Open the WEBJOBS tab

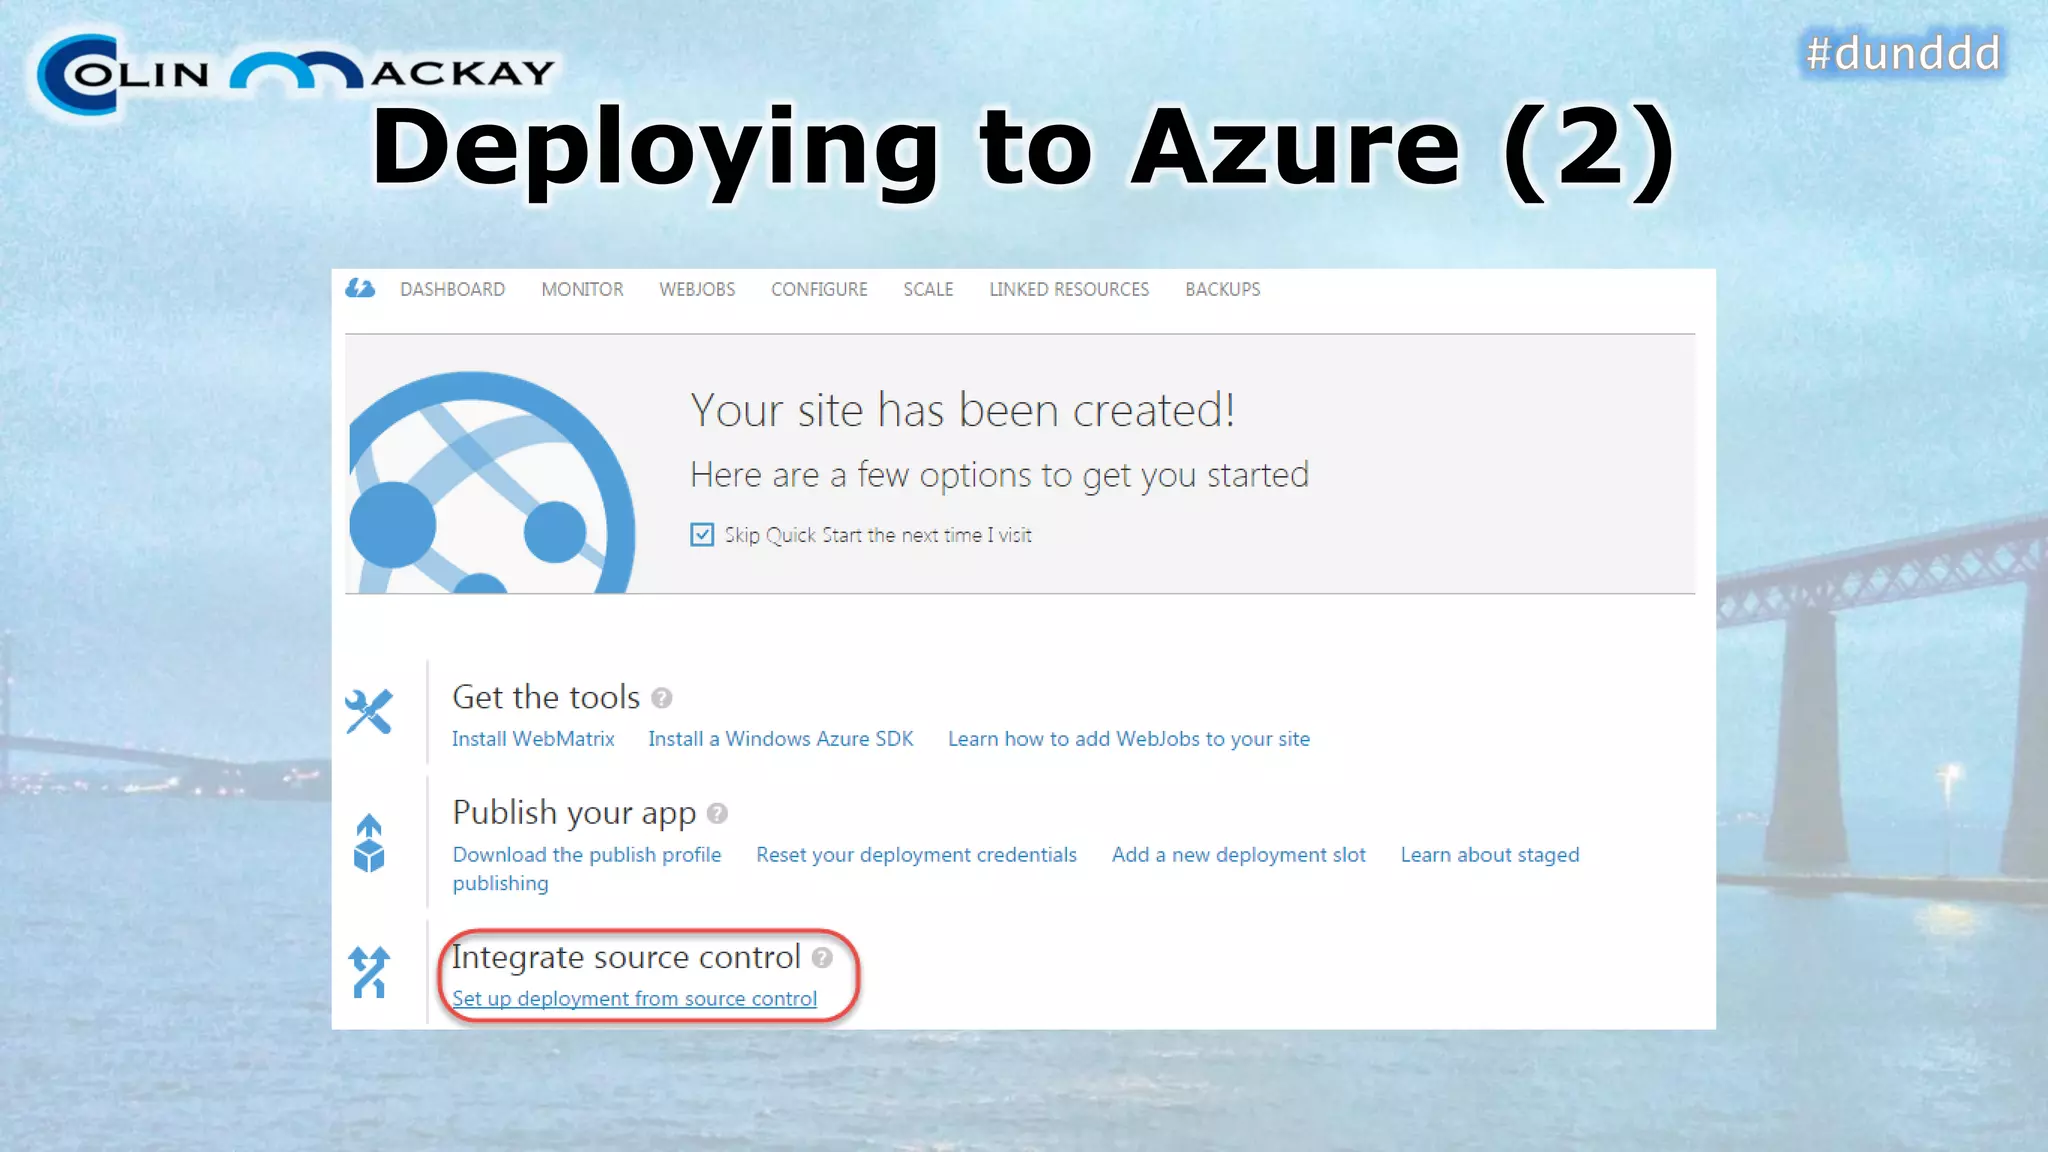pos(697,289)
